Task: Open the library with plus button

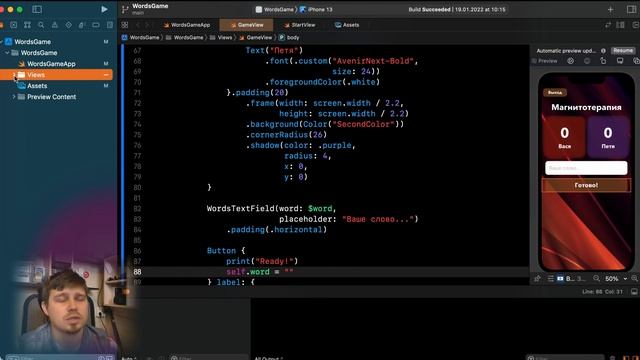Action: [610, 9]
